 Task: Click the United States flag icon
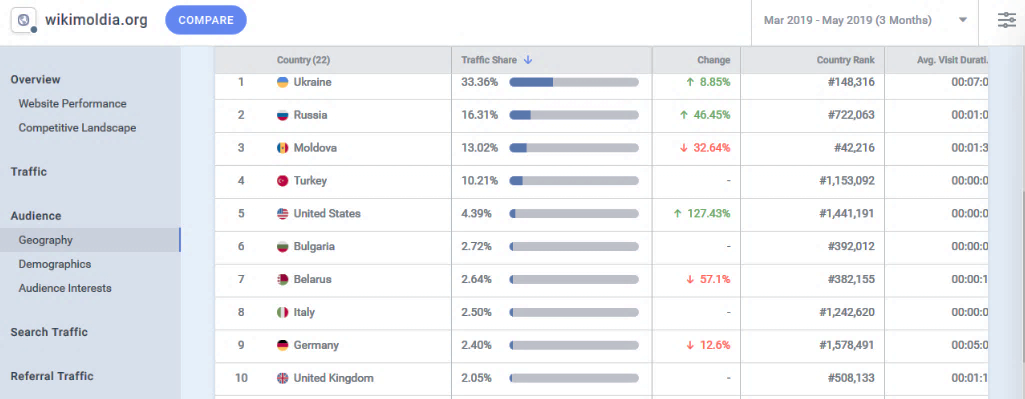282,213
